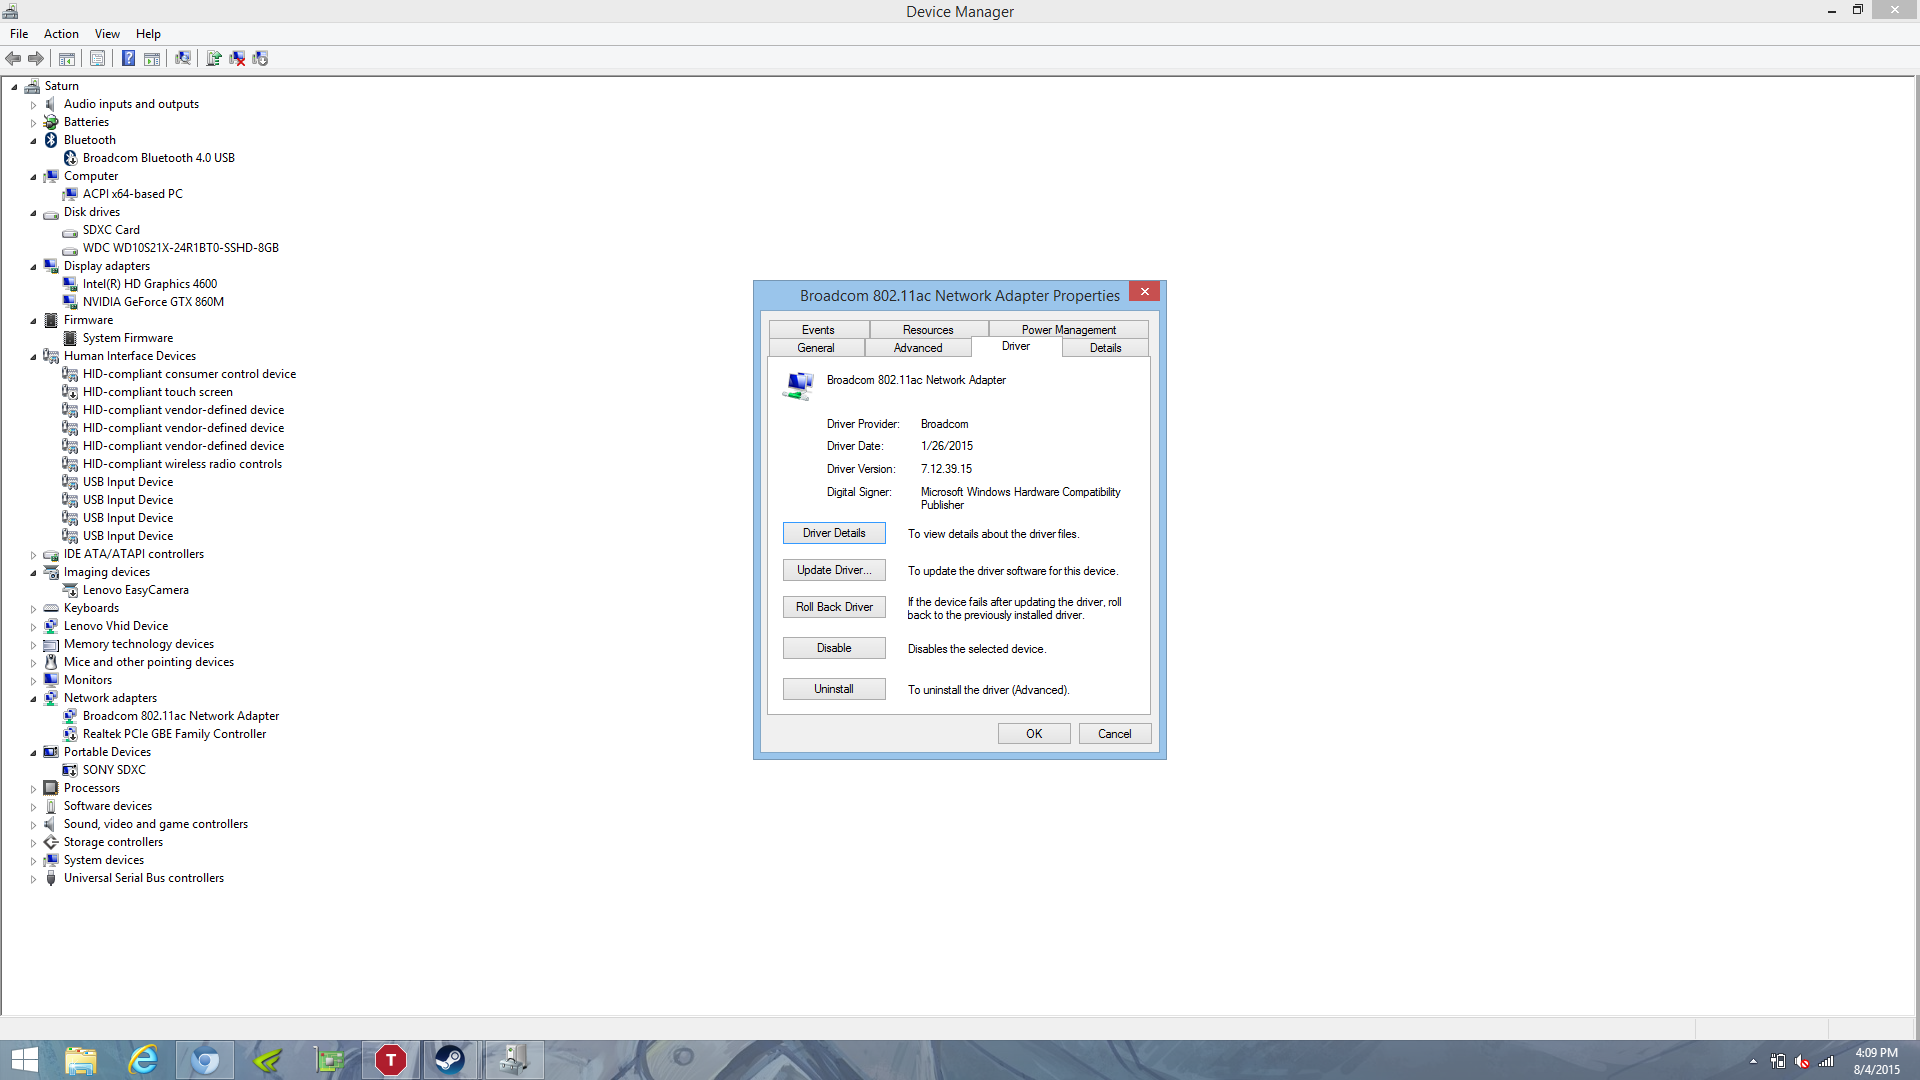Click the Disable button in dialog
The height and width of the screenshot is (1080, 1920).
tap(834, 648)
